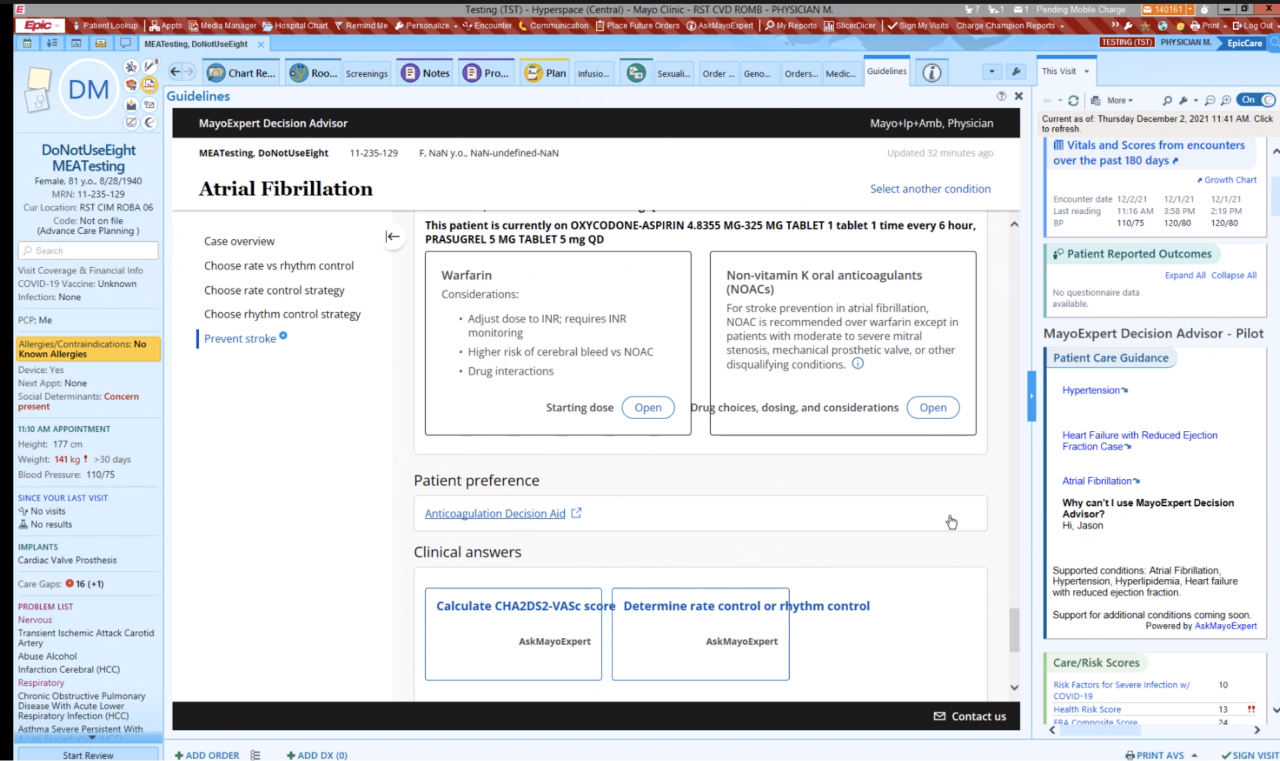Open the More dropdown in the sidebar toolbar
This screenshot has width=1280, height=761.
(x=1120, y=101)
